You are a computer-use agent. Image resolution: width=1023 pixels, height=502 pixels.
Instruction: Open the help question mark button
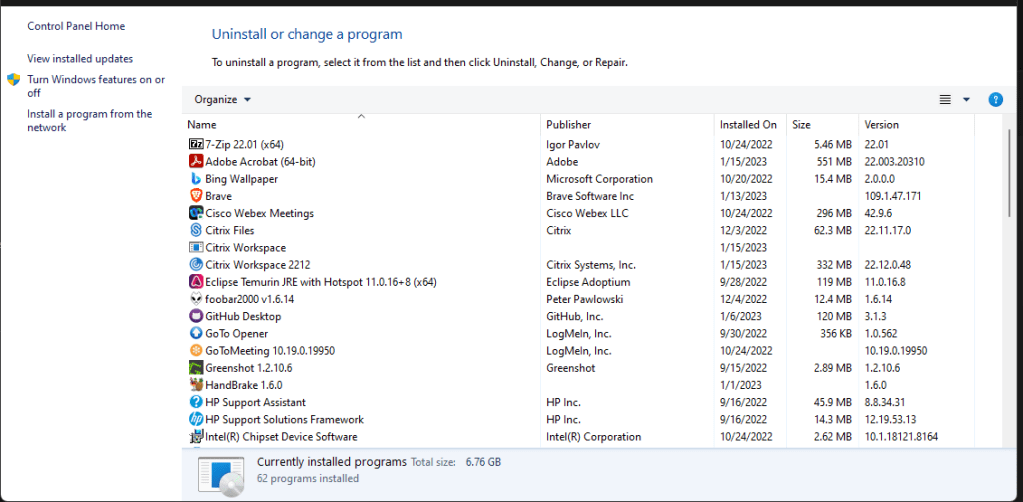995,100
